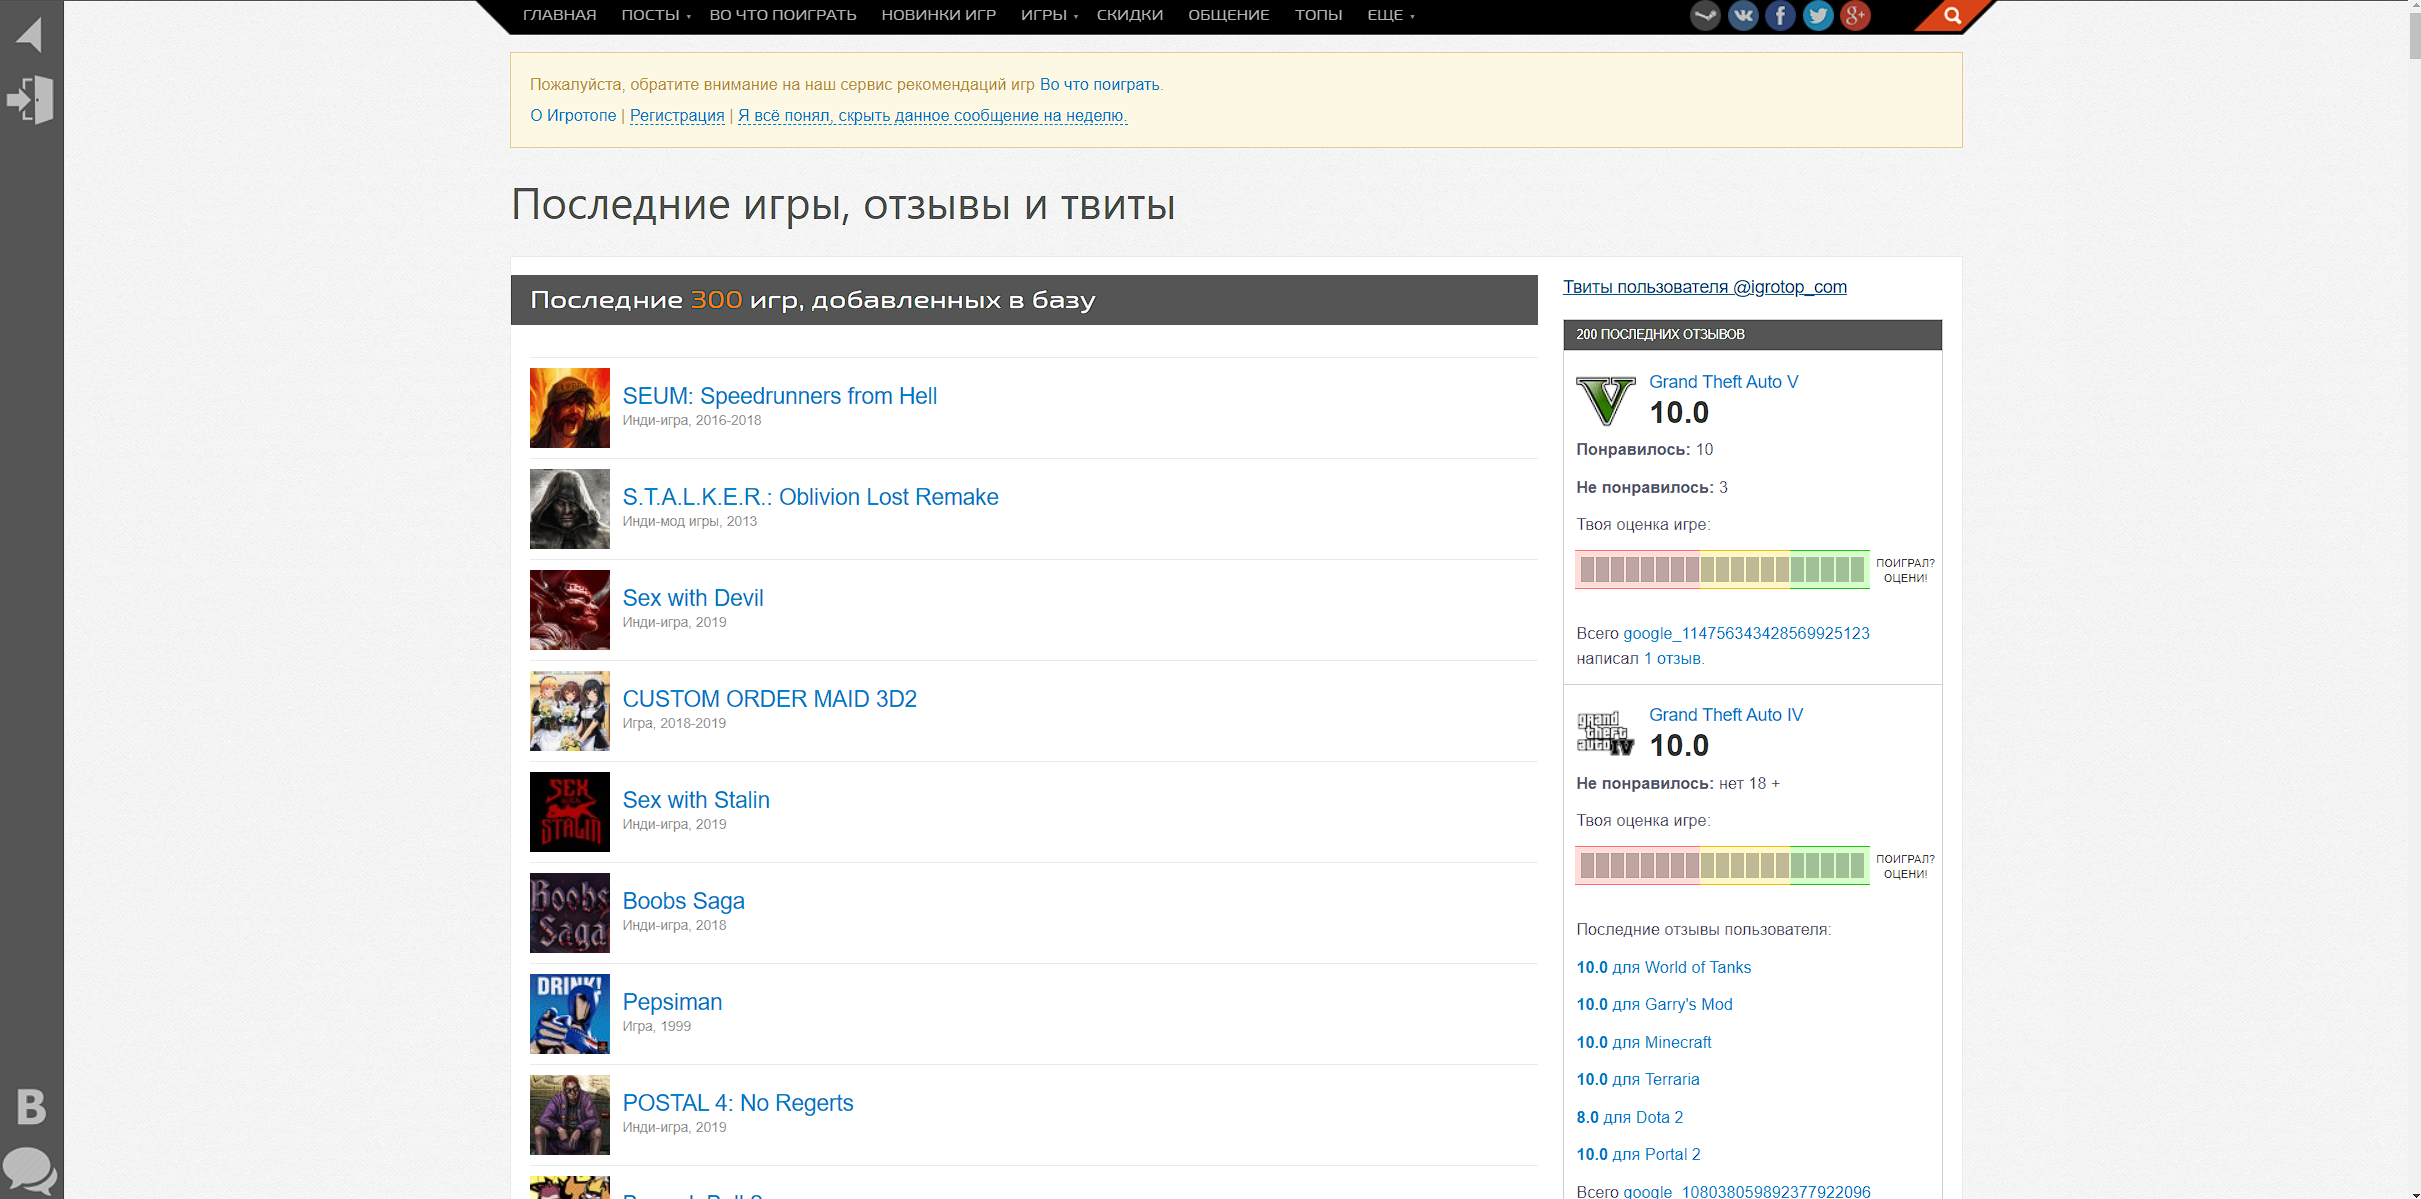
Task: Open user google_114756343428569925123 profile
Action: click(x=1746, y=634)
